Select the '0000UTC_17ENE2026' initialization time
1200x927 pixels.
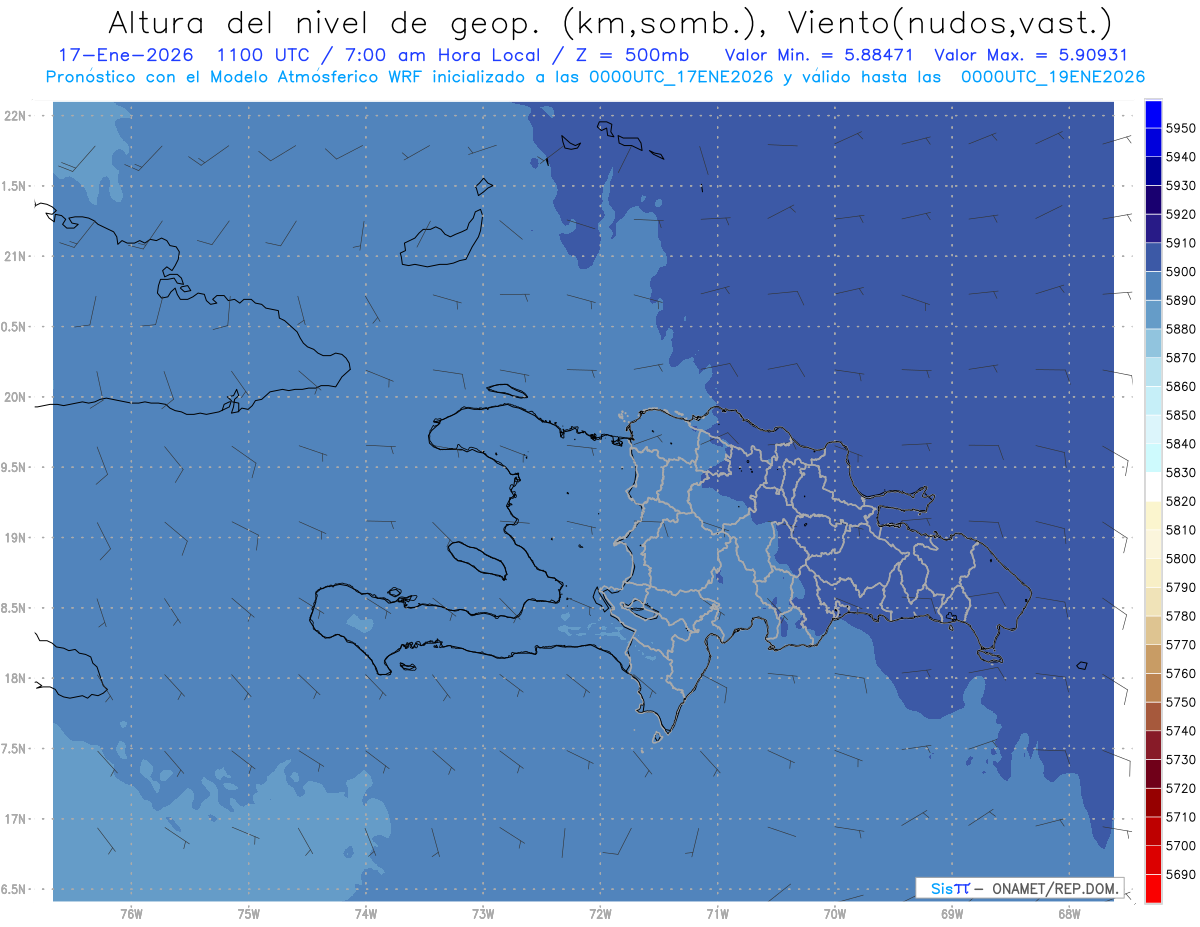click(681, 76)
